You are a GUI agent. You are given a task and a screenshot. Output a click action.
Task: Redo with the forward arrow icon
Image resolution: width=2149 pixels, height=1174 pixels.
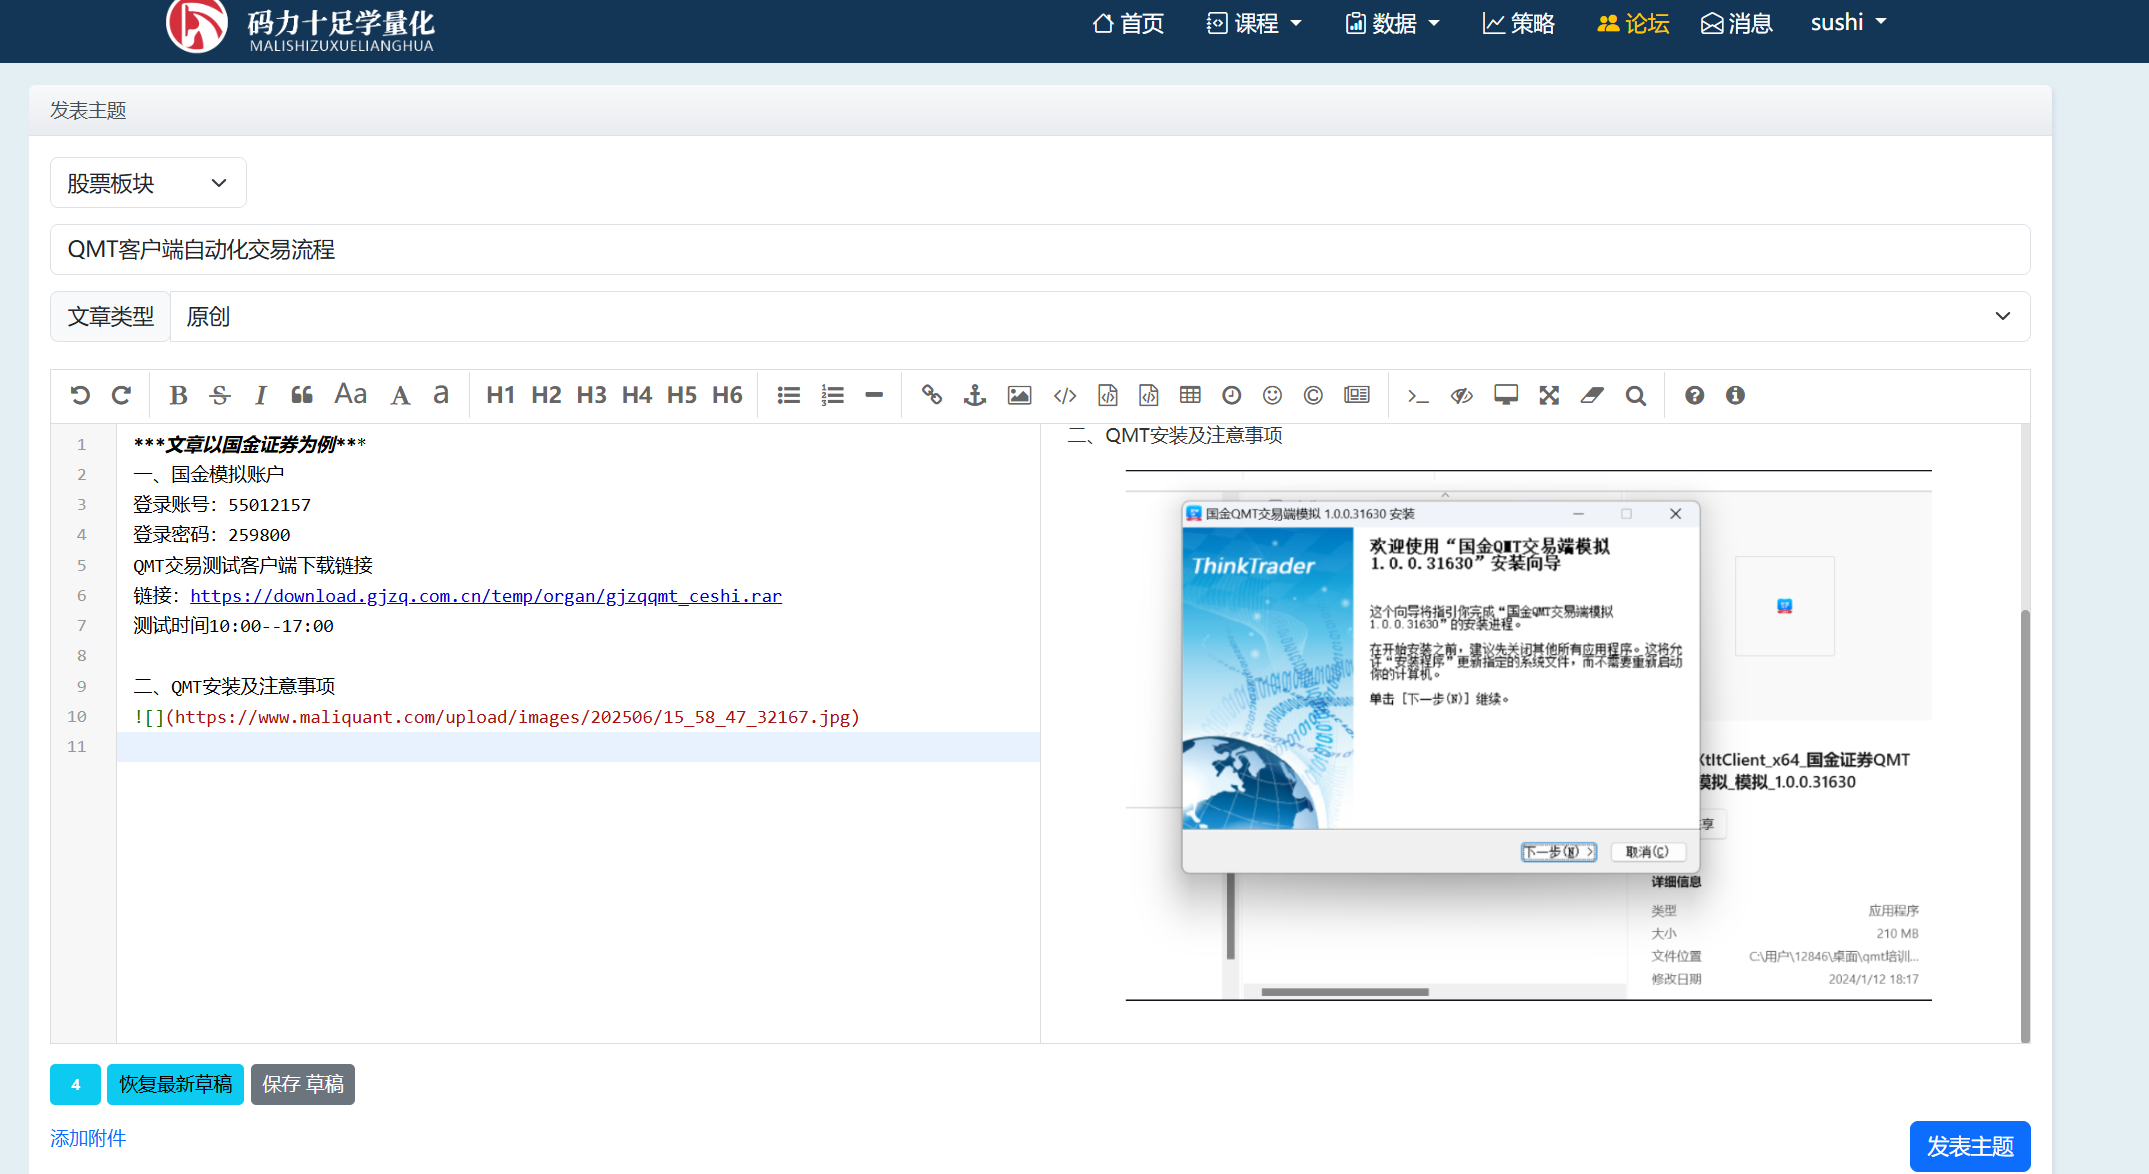(121, 395)
